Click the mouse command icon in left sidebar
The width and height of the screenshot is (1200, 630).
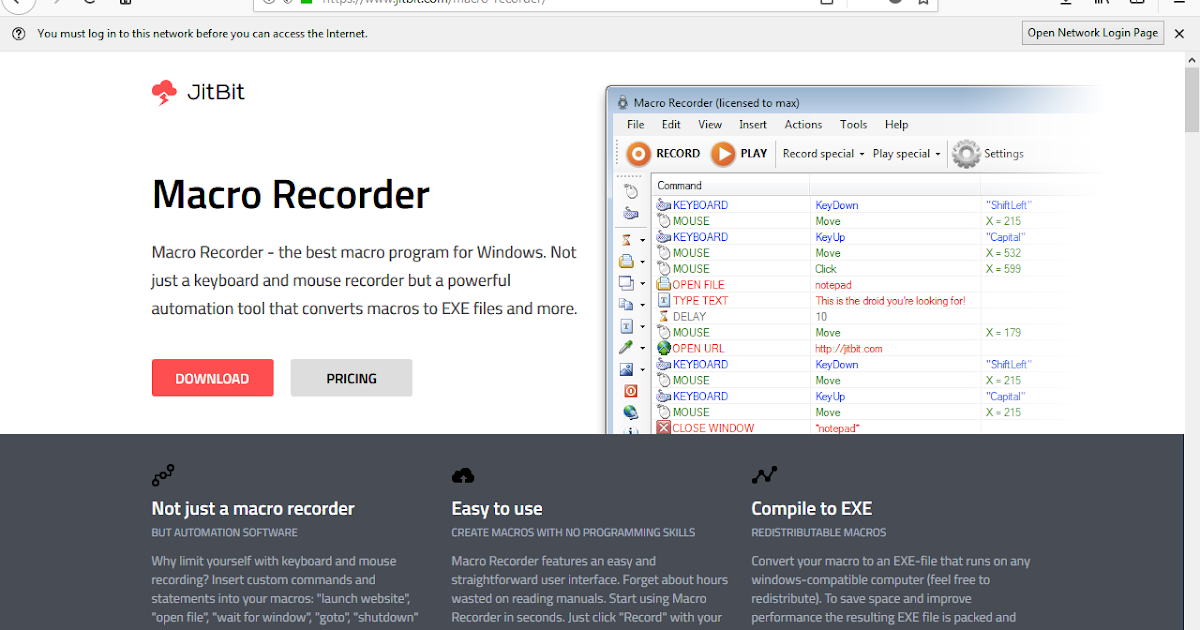tap(630, 190)
